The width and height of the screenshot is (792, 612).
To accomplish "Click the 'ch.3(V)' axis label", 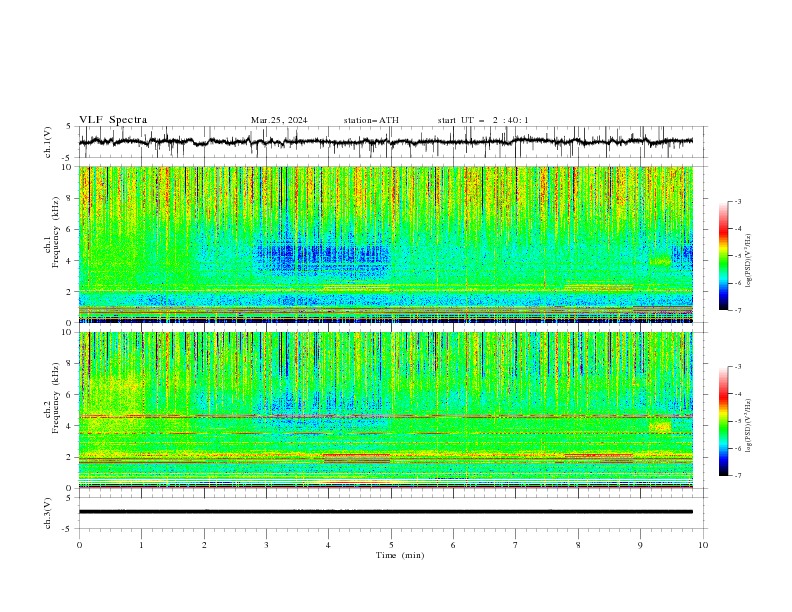I will [x=48, y=513].
